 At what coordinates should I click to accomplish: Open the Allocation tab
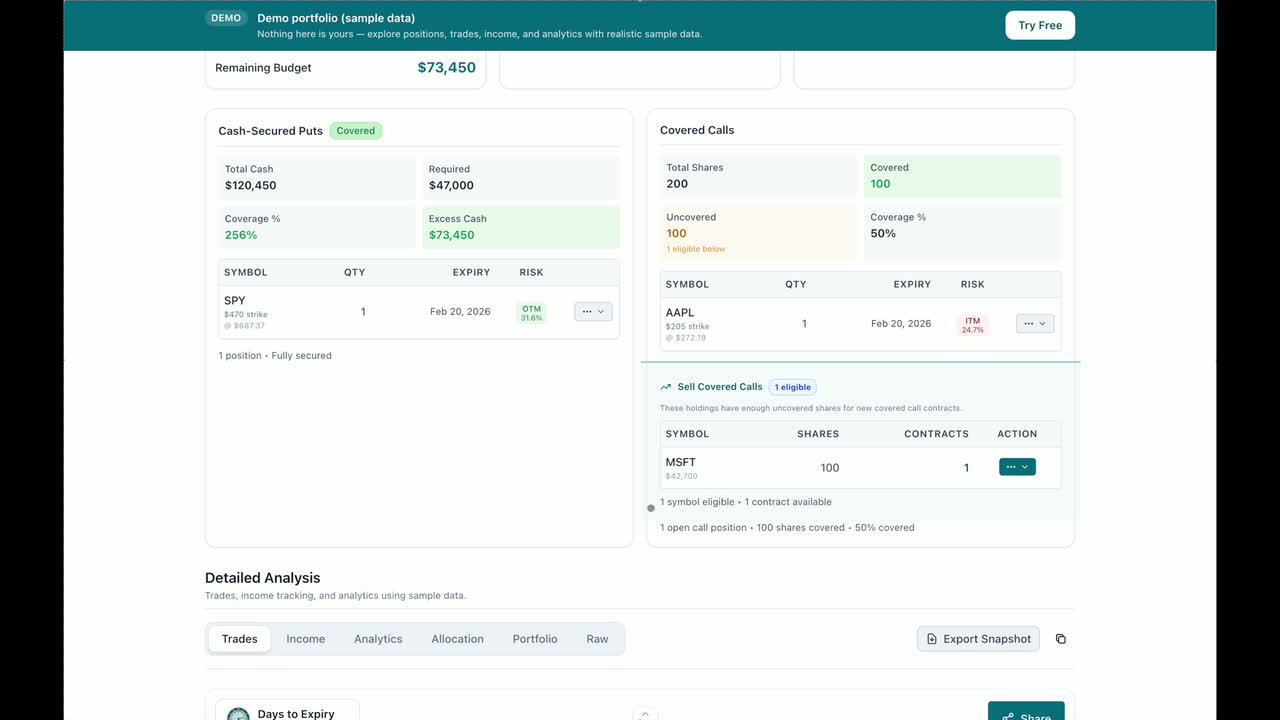point(457,639)
